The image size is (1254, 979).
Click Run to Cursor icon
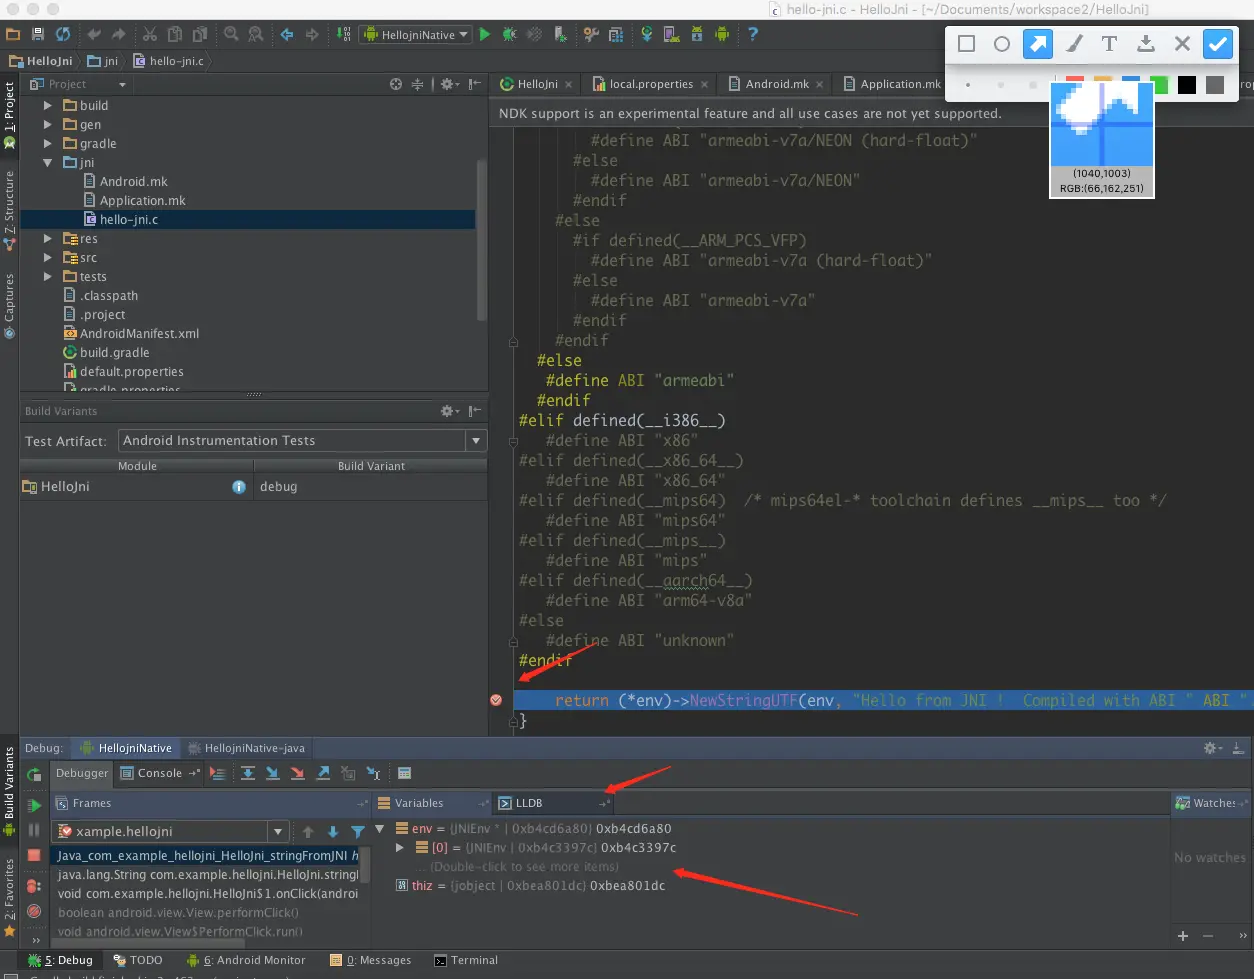click(373, 773)
